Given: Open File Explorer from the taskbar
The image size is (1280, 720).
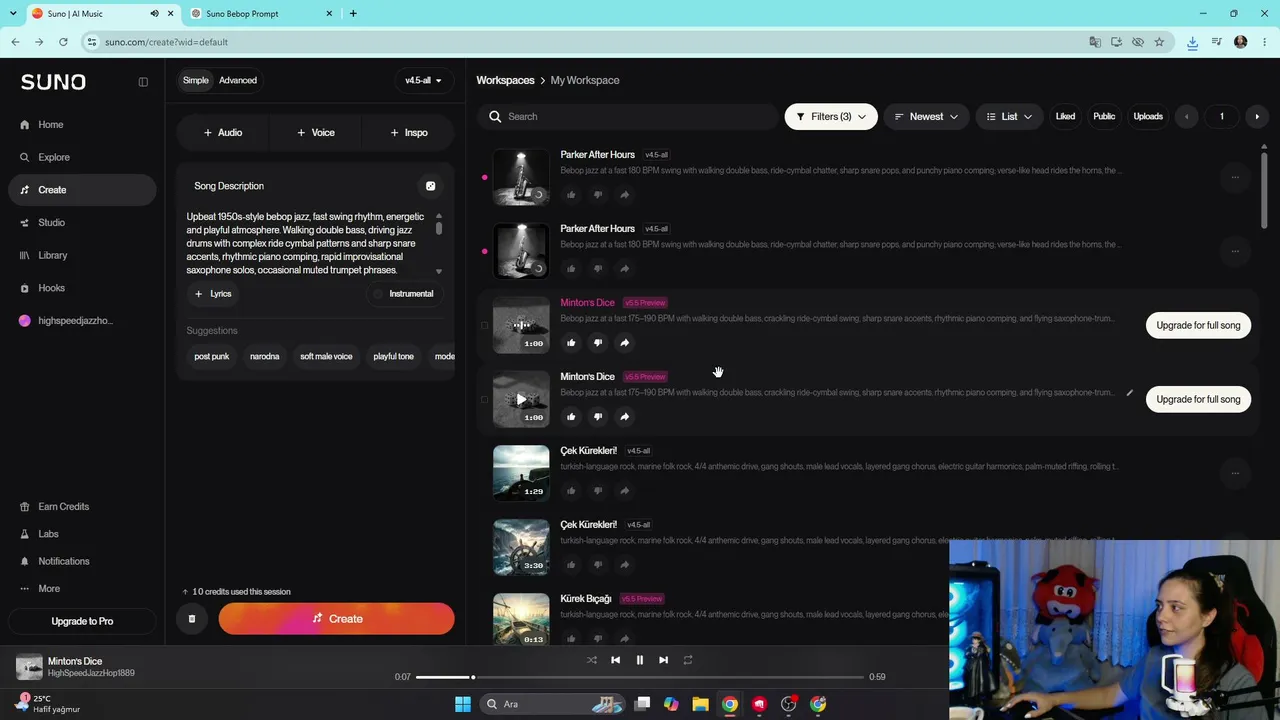Looking at the screenshot, I should [700, 704].
